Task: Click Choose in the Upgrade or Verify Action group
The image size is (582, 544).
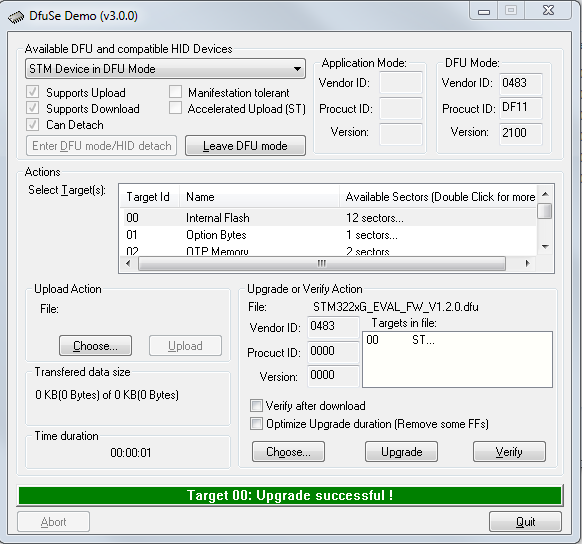Action: tap(288, 452)
